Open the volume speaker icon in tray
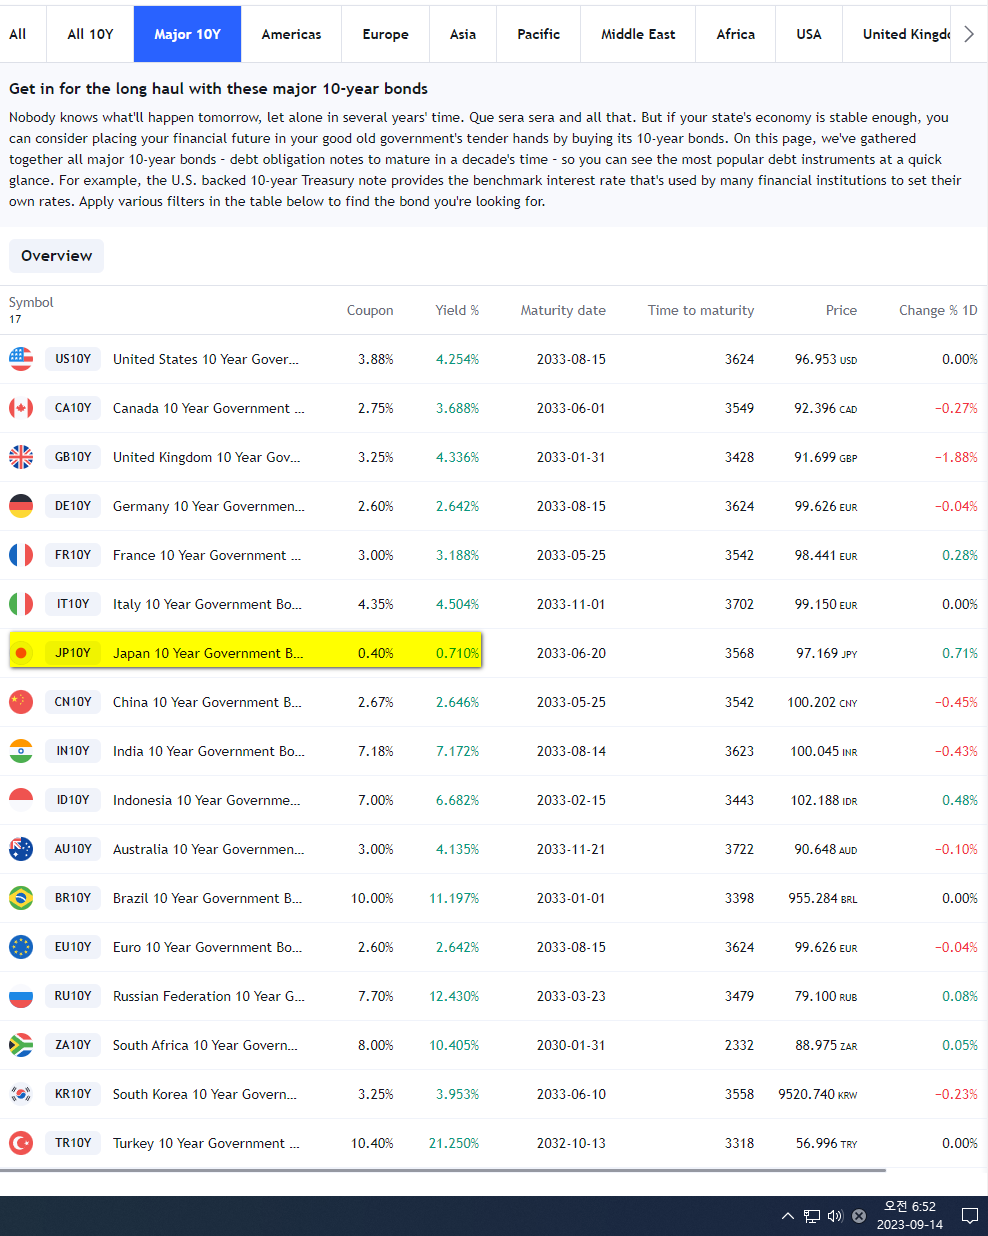 tap(835, 1216)
